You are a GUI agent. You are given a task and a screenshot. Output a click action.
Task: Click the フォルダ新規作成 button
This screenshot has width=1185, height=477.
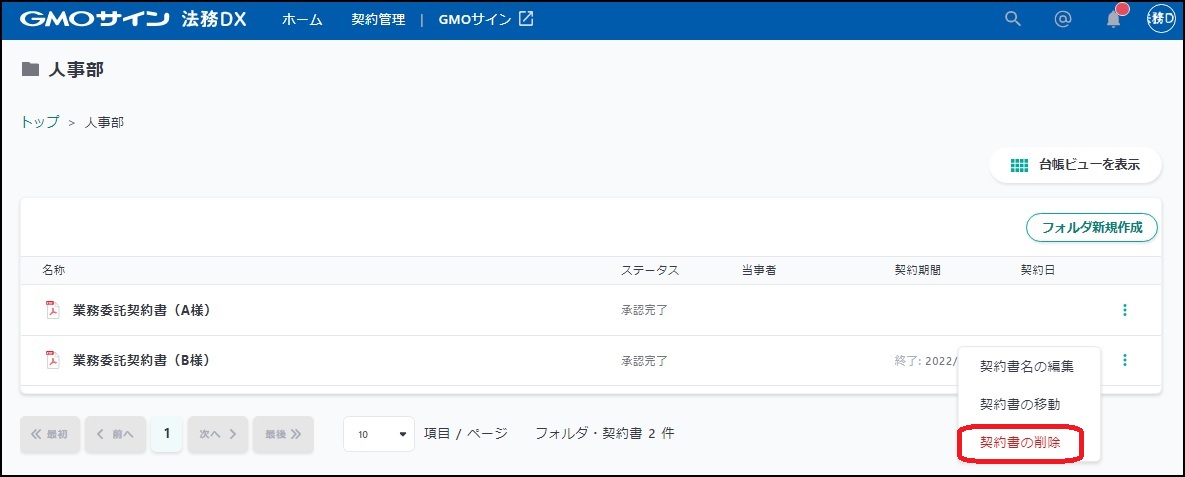(x=1091, y=228)
